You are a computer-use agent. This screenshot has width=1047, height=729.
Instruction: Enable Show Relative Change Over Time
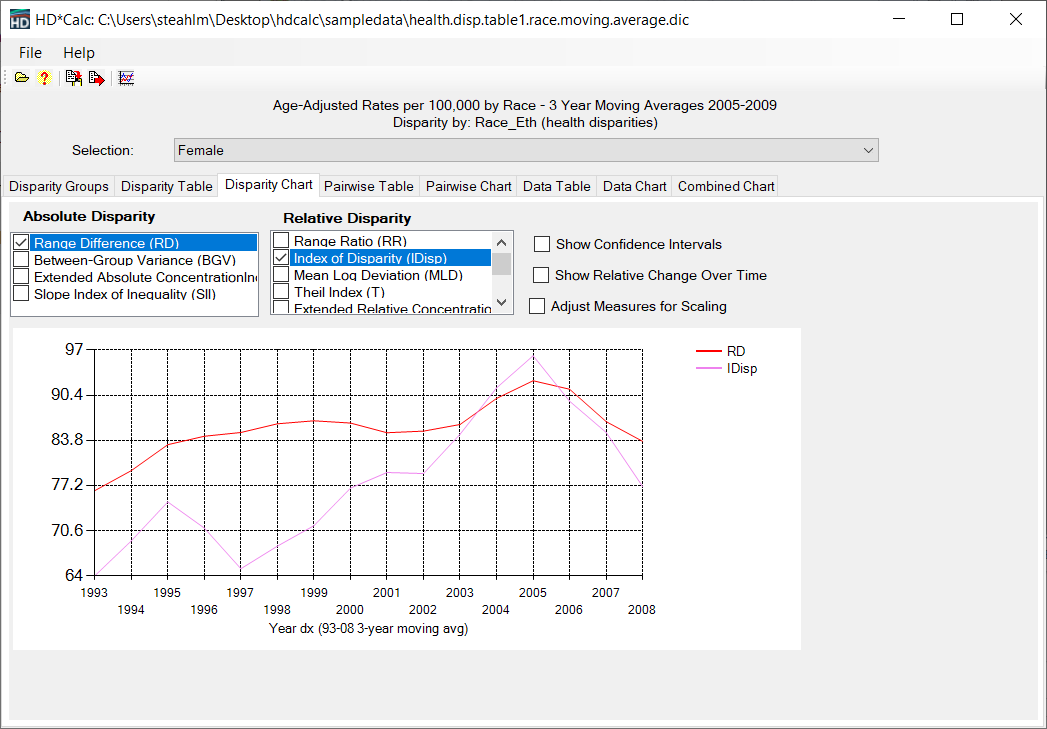542,275
